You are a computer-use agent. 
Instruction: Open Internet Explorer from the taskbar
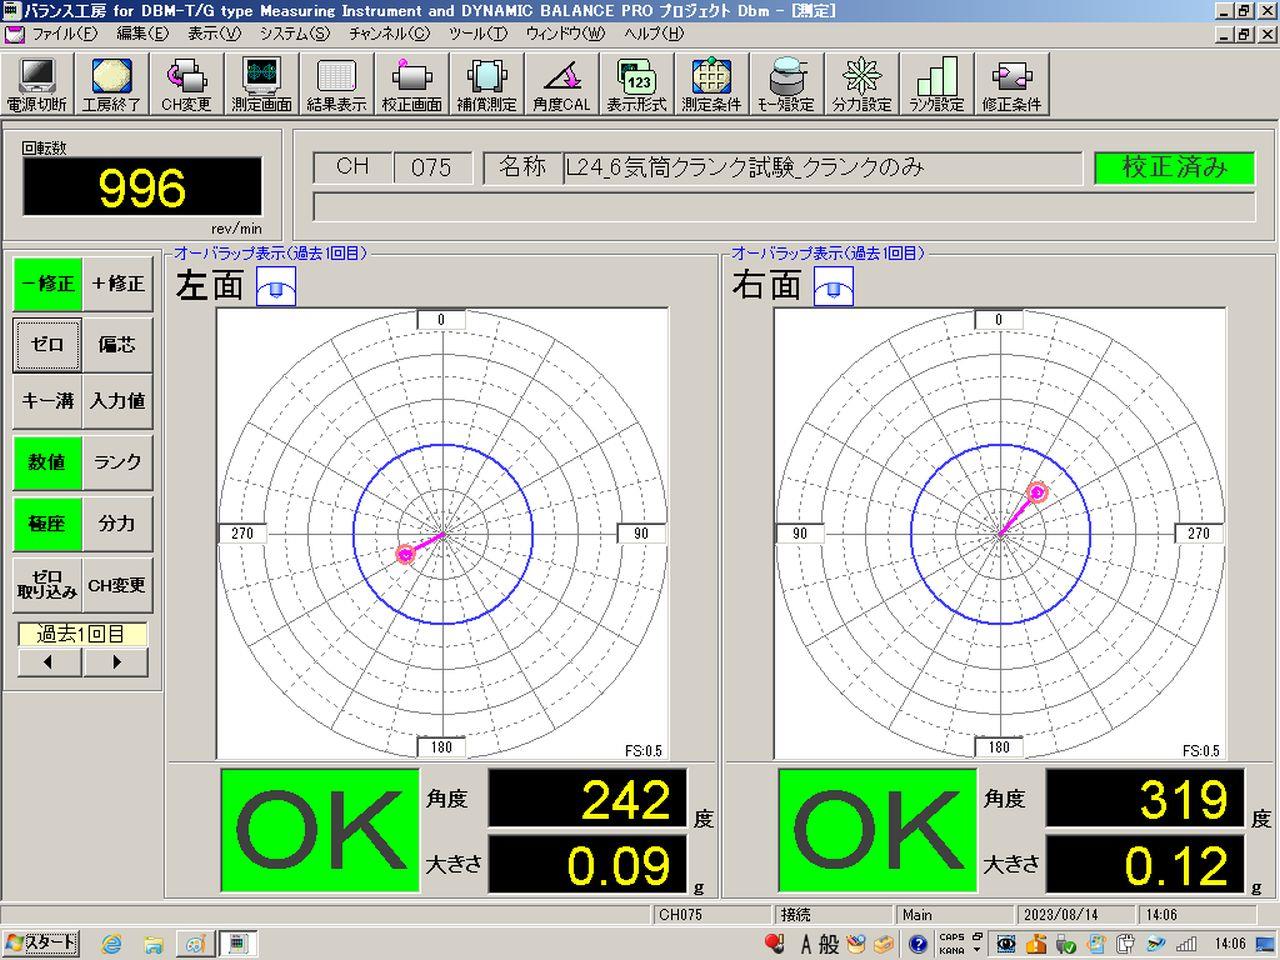coord(111,943)
